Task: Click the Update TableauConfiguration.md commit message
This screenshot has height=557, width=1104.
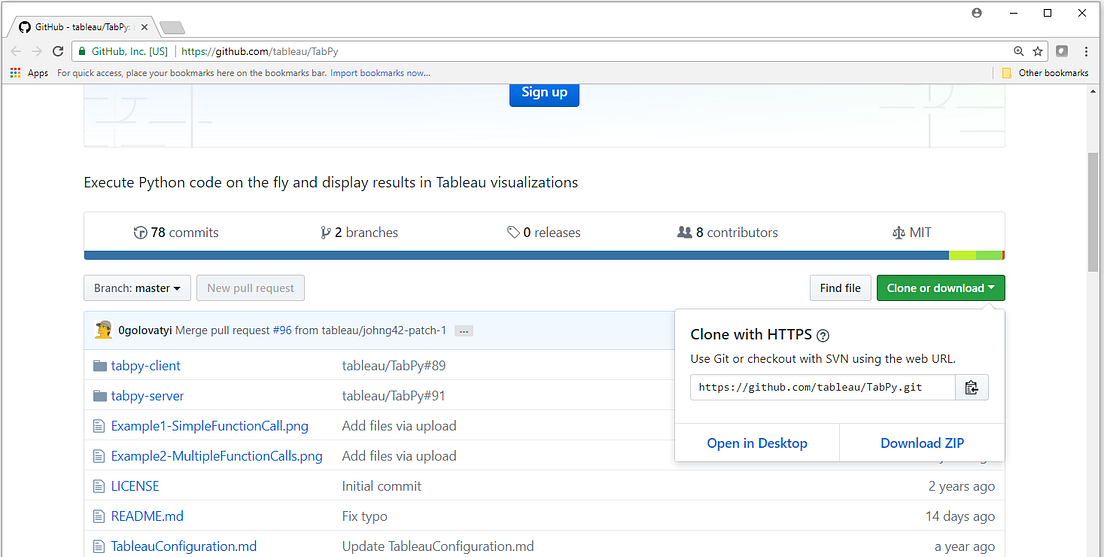Action: pyautogui.click(x=438, y=546)
